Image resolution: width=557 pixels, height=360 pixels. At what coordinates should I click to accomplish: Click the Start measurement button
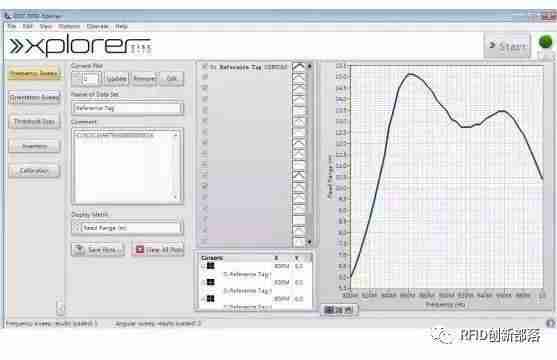coord(507,45)
